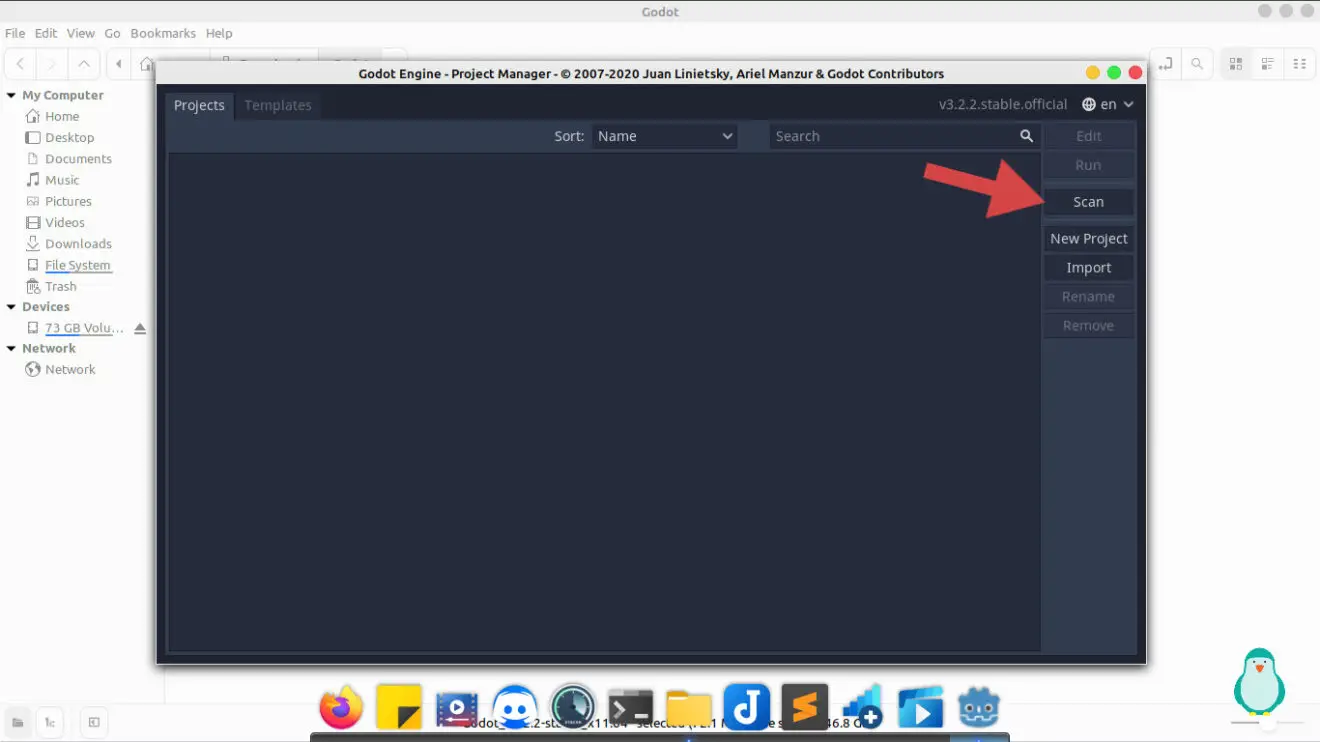Open Desktop in the sidebar
1320x742 pixels.
click(x=69, y=138)
